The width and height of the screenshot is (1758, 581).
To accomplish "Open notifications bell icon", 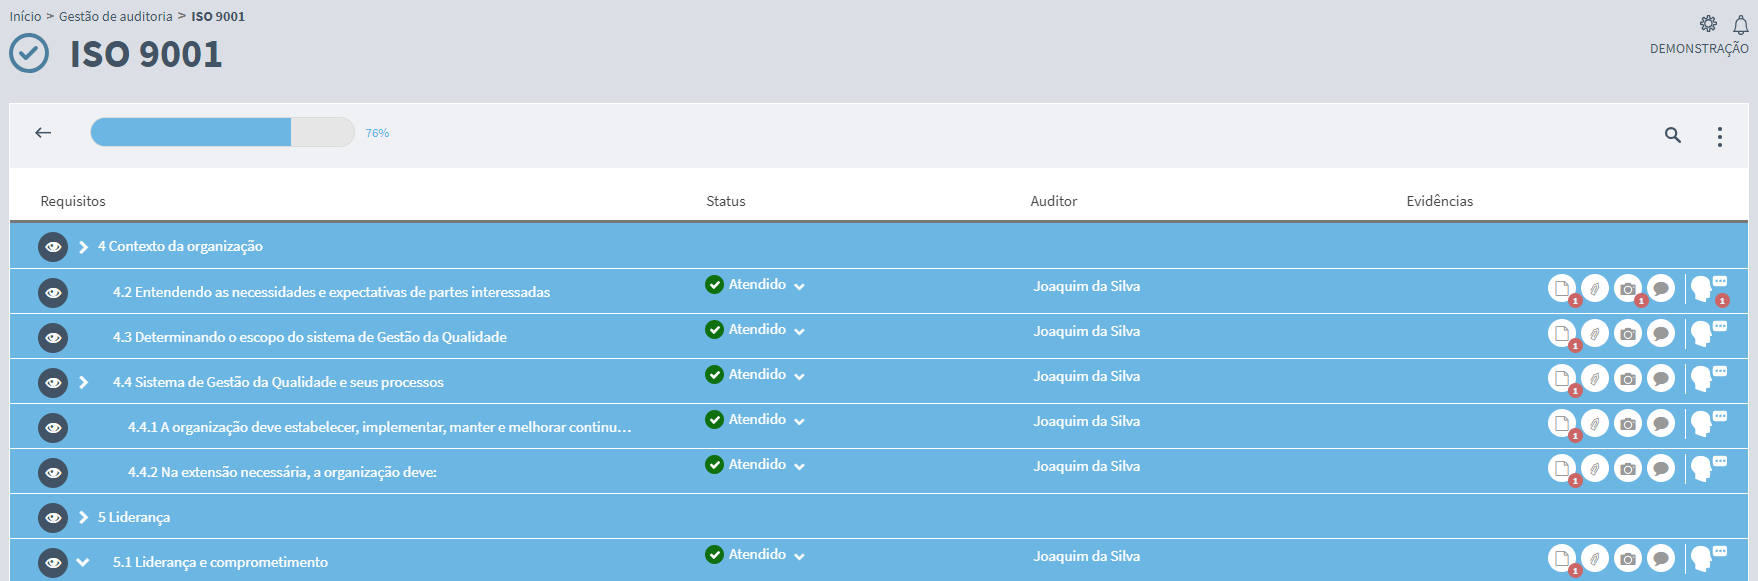I will point(1741,25).
